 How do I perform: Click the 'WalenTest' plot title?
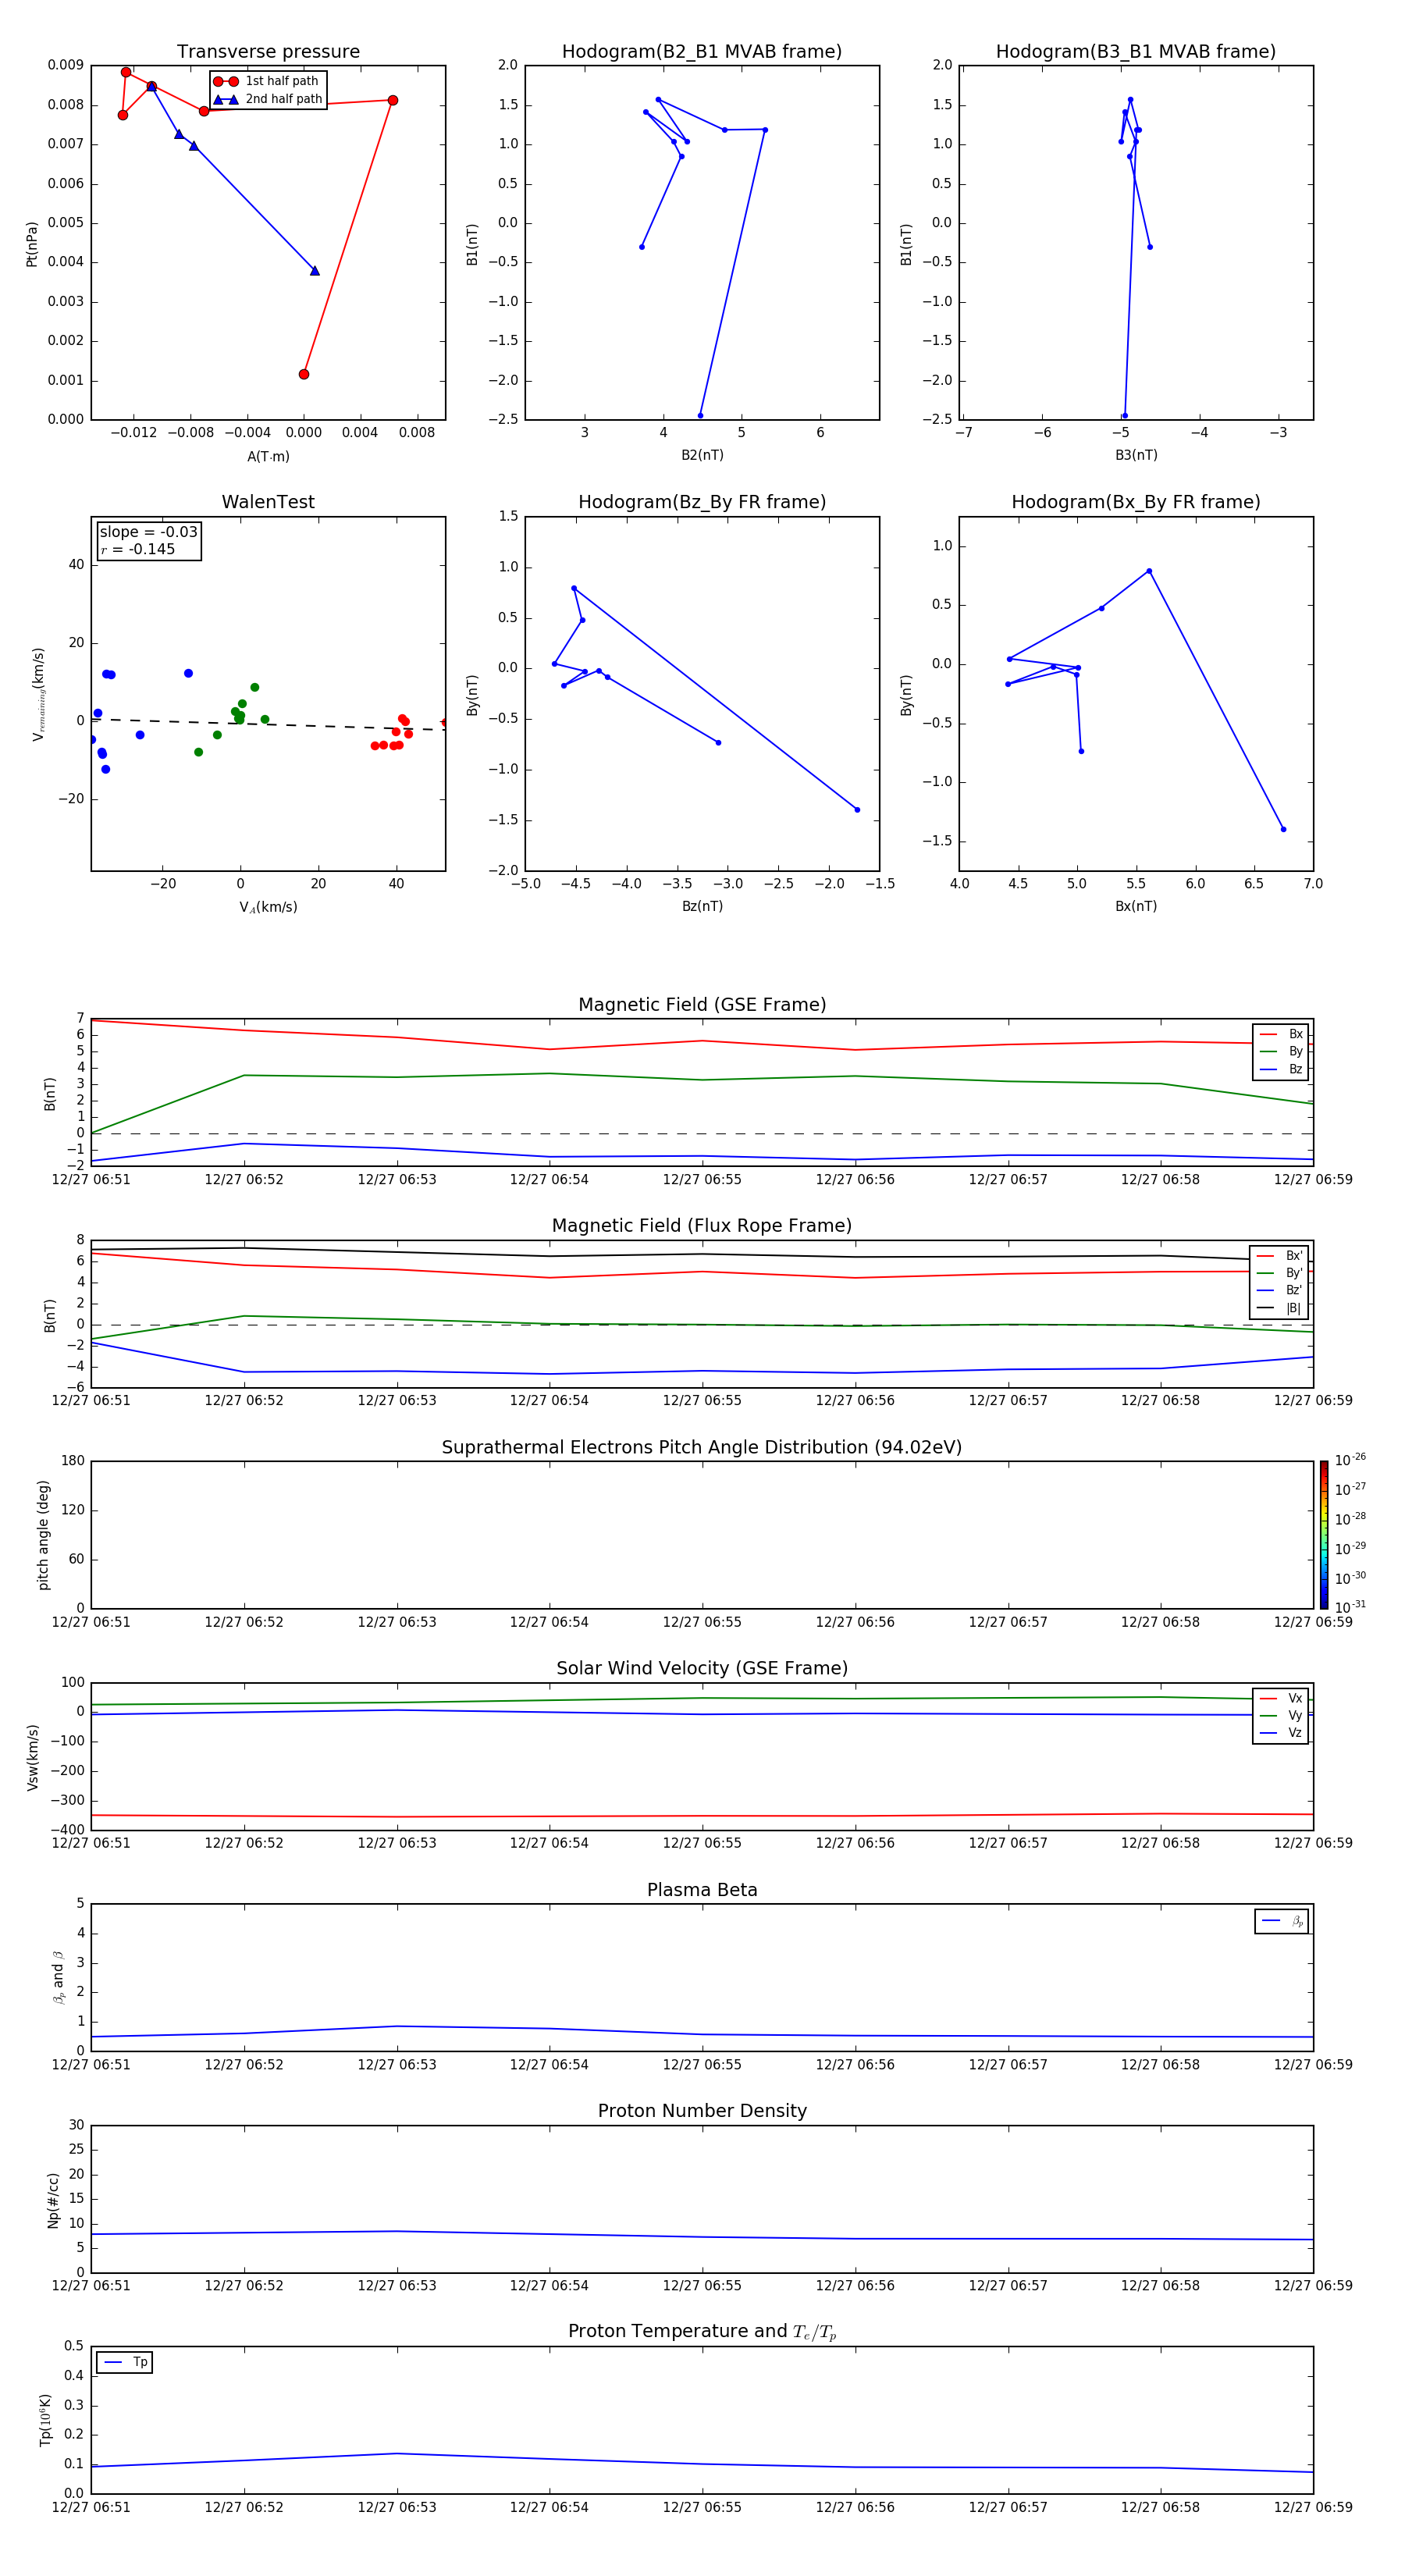(x=268, y=502)
